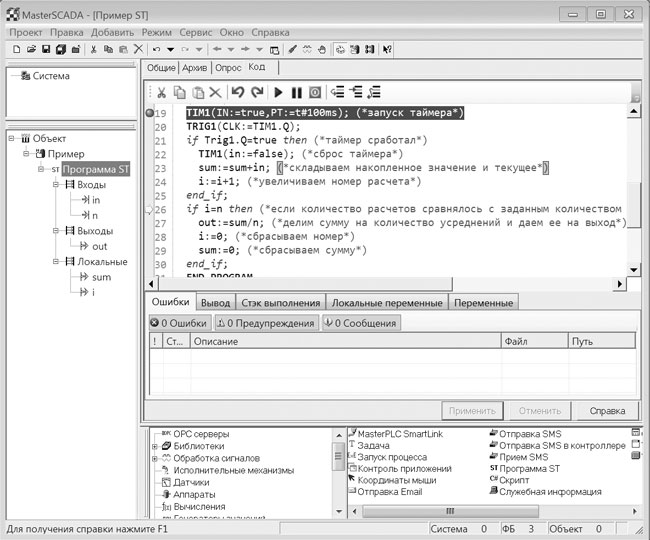Open the Стэк выполнения tab
650x540 pixels.
pos(281,303)
